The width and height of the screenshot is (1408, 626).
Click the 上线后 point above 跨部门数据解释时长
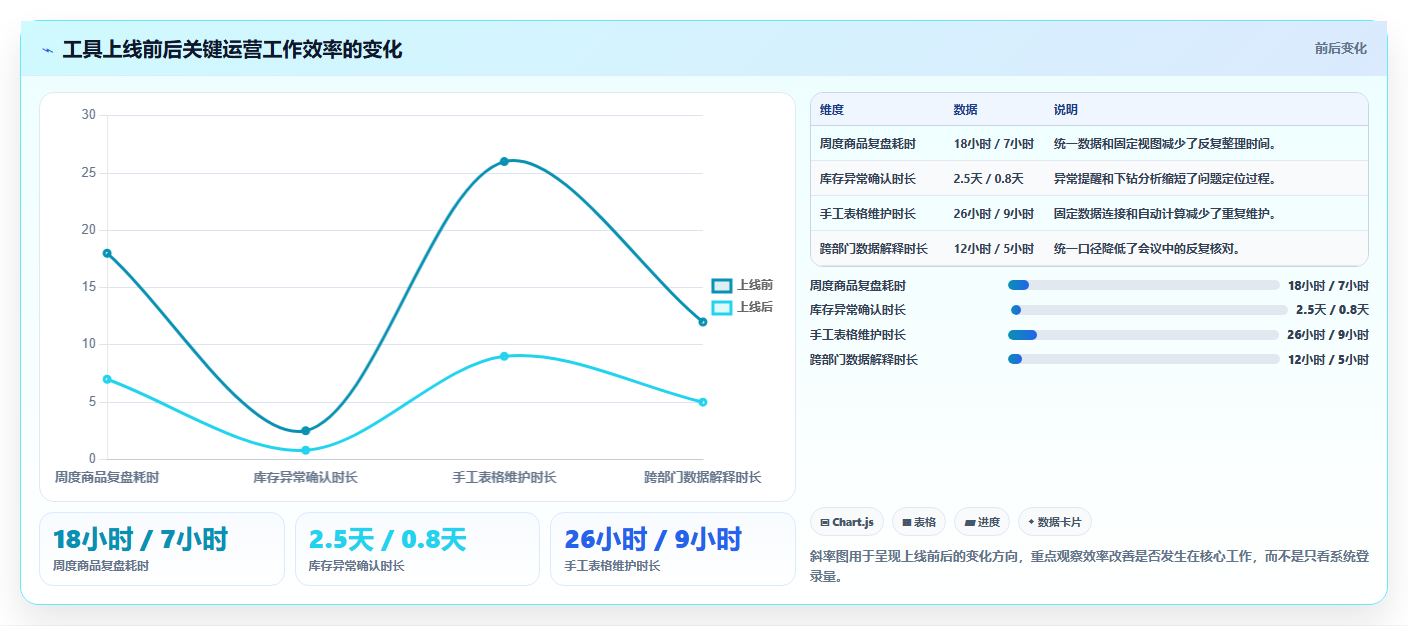pos(703,402)
